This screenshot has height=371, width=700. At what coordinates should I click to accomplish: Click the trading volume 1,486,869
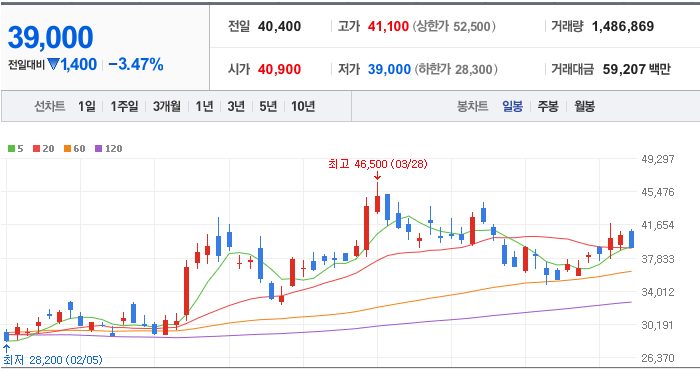[623, 26]
